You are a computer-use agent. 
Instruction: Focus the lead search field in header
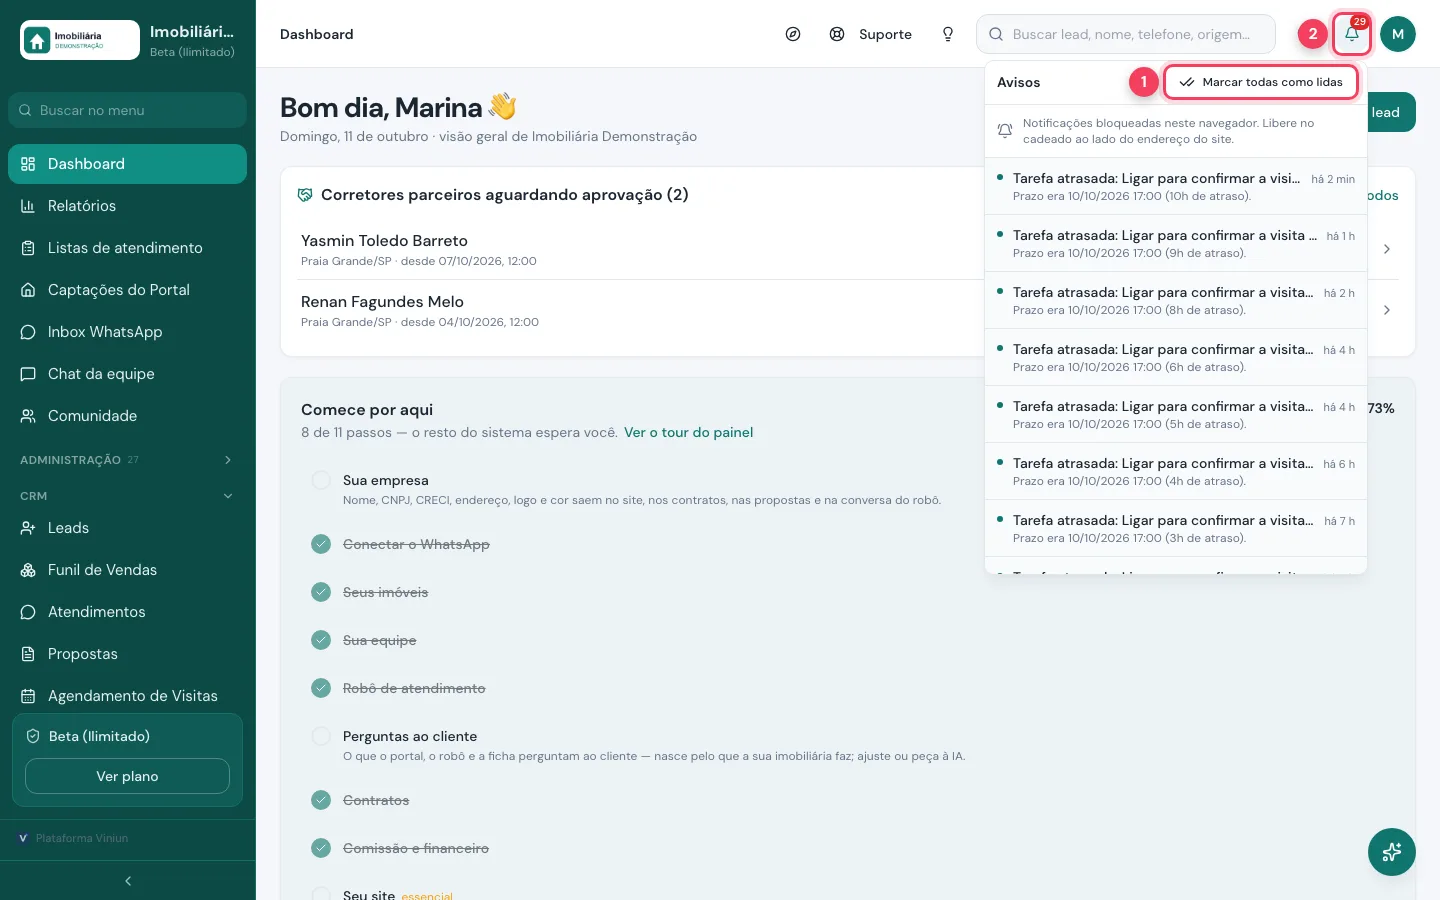(1125, 34)
